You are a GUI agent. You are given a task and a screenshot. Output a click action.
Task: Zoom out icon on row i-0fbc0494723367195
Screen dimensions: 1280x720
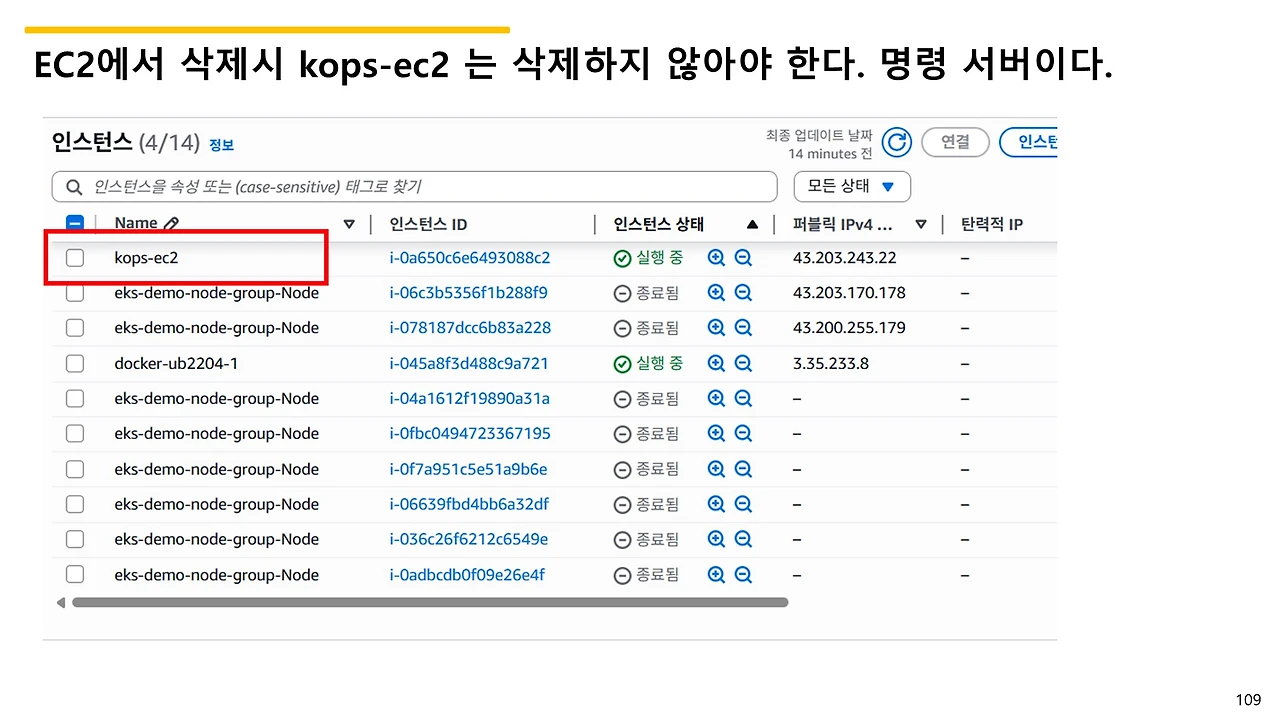[x=743, y=434]
